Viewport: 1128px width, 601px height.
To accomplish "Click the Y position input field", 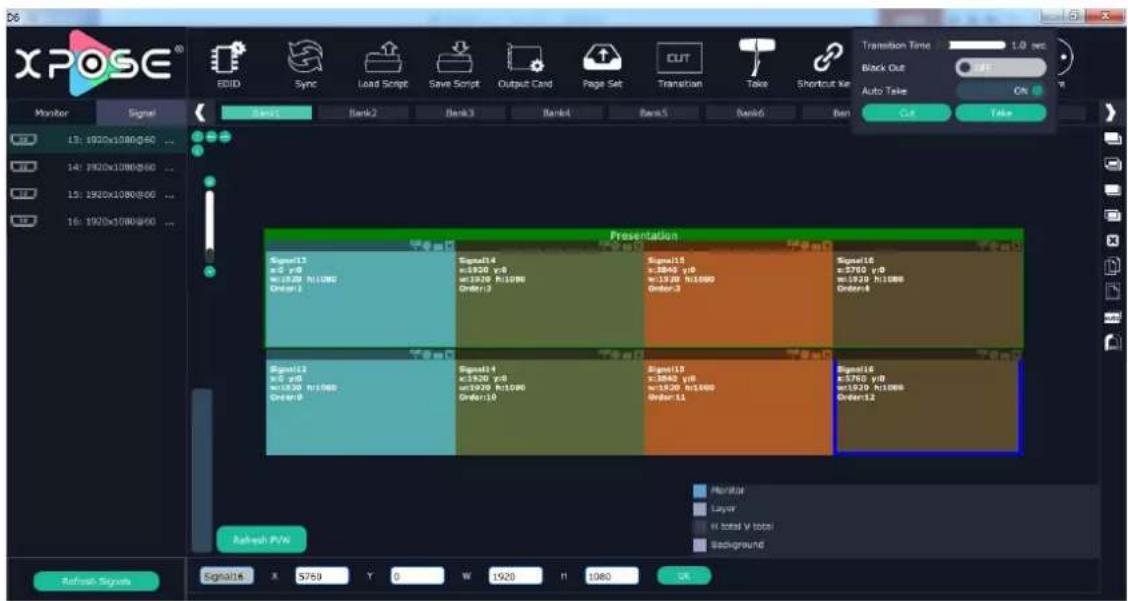I will (417, 576).
